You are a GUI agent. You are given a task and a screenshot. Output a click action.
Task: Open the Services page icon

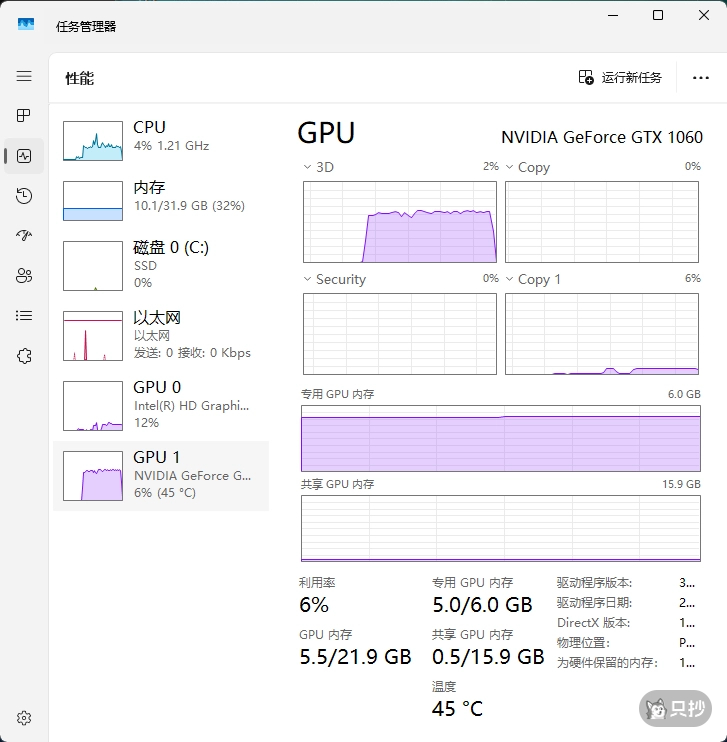[24, 356]
